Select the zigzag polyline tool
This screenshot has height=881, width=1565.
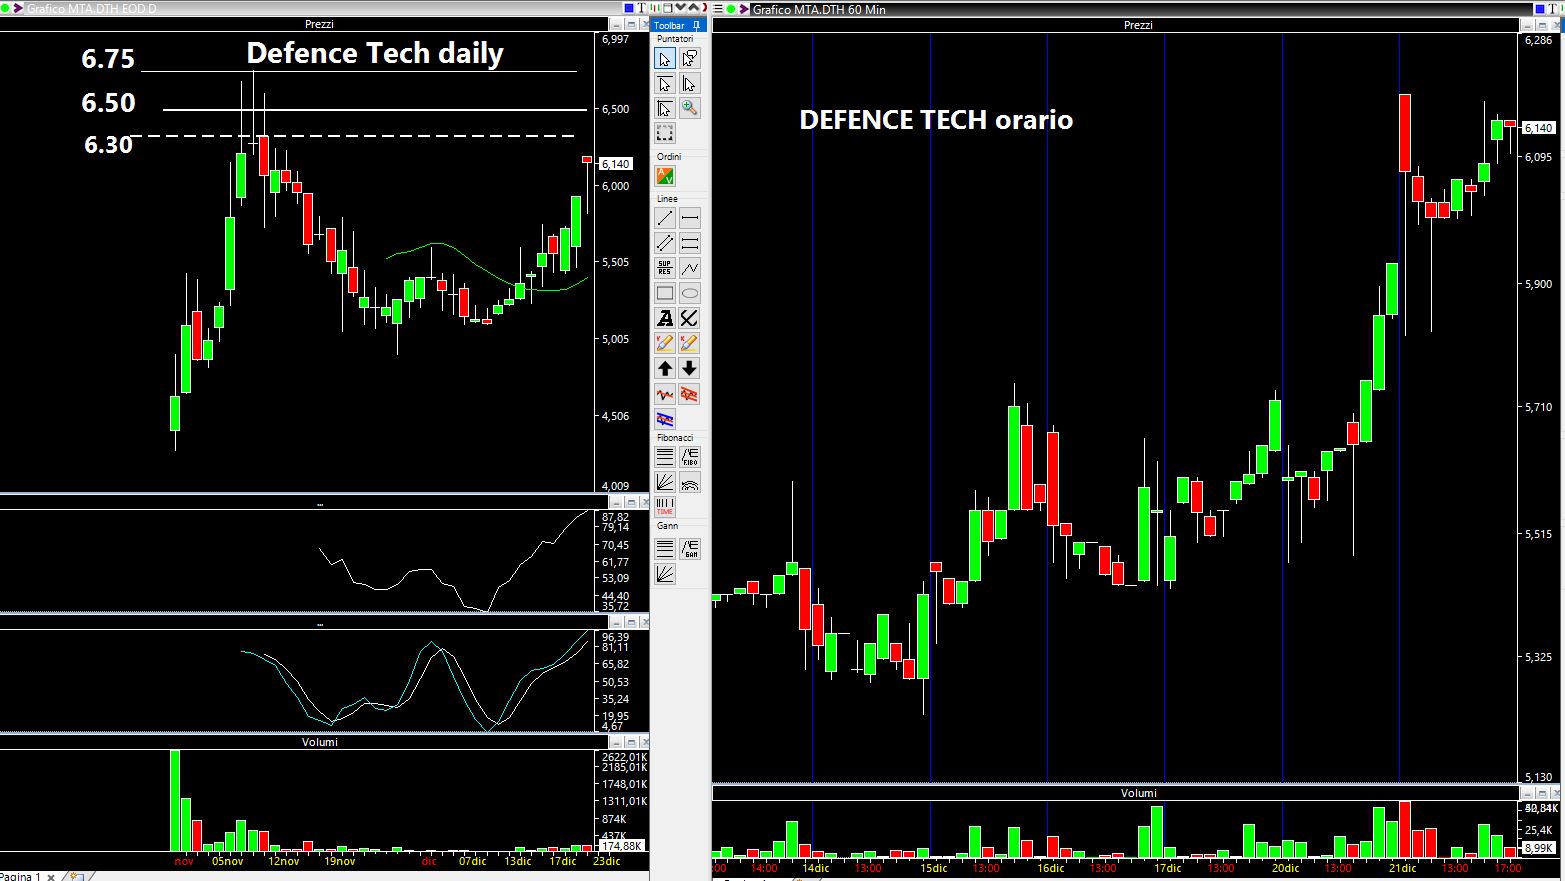click(690, 268)
